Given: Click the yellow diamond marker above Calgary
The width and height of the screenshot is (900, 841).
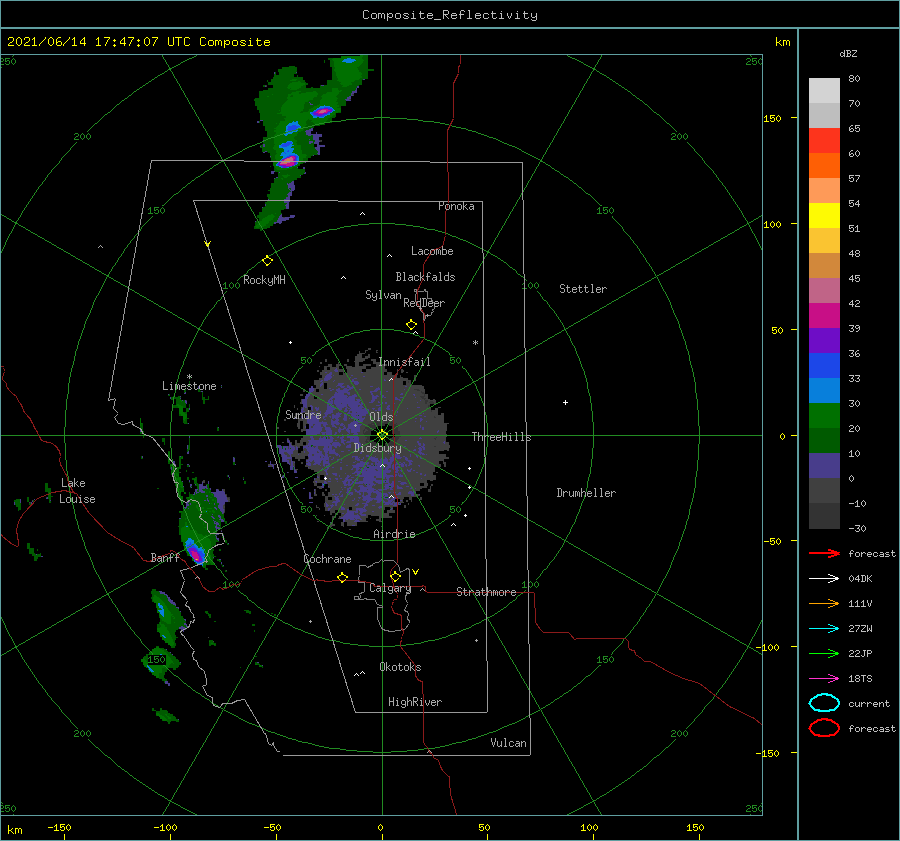Looking at the screenshot, I should pyautogui.click(x=395, y=576).
